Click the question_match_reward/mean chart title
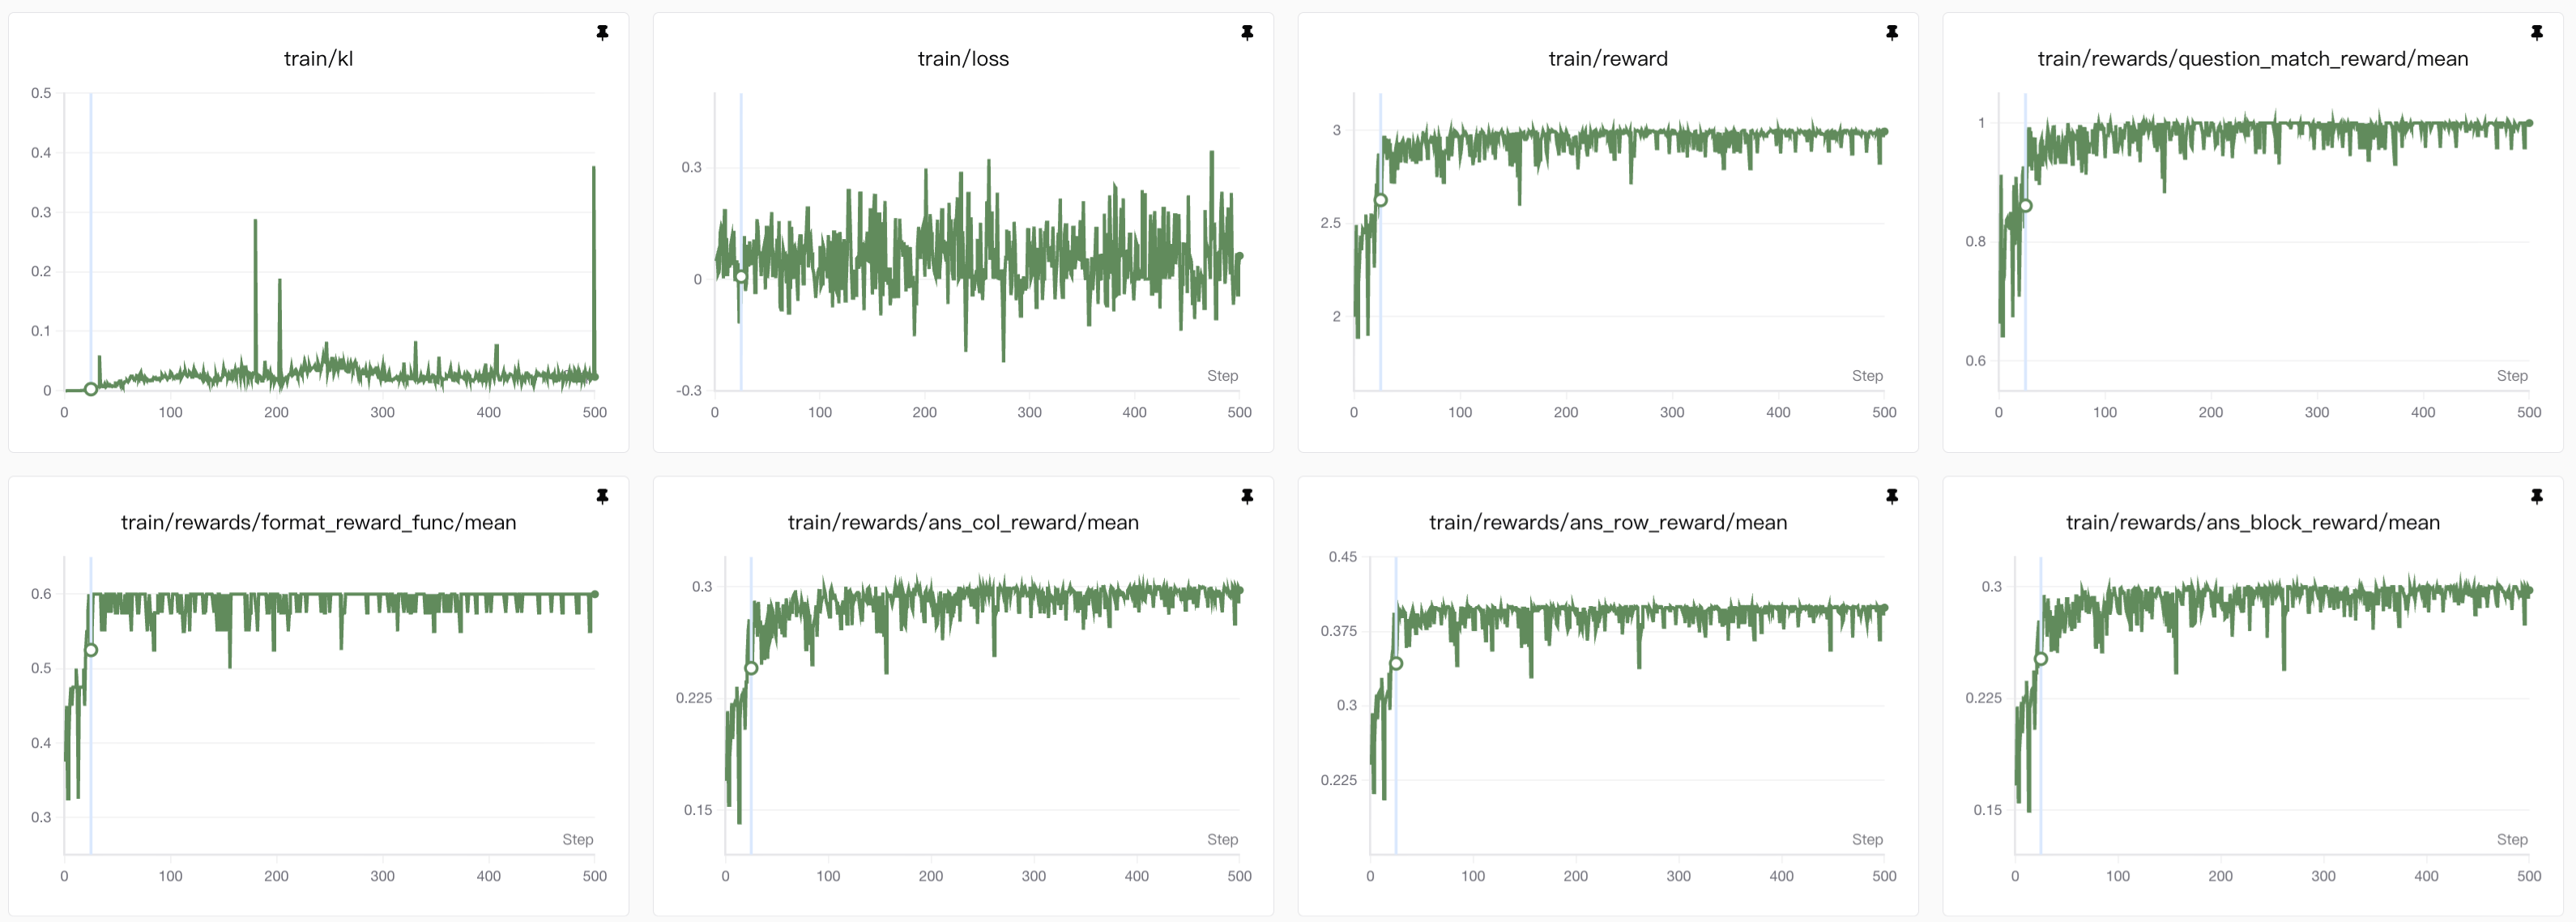The width and height of the screenshot is (2576, 922). 2252,59
